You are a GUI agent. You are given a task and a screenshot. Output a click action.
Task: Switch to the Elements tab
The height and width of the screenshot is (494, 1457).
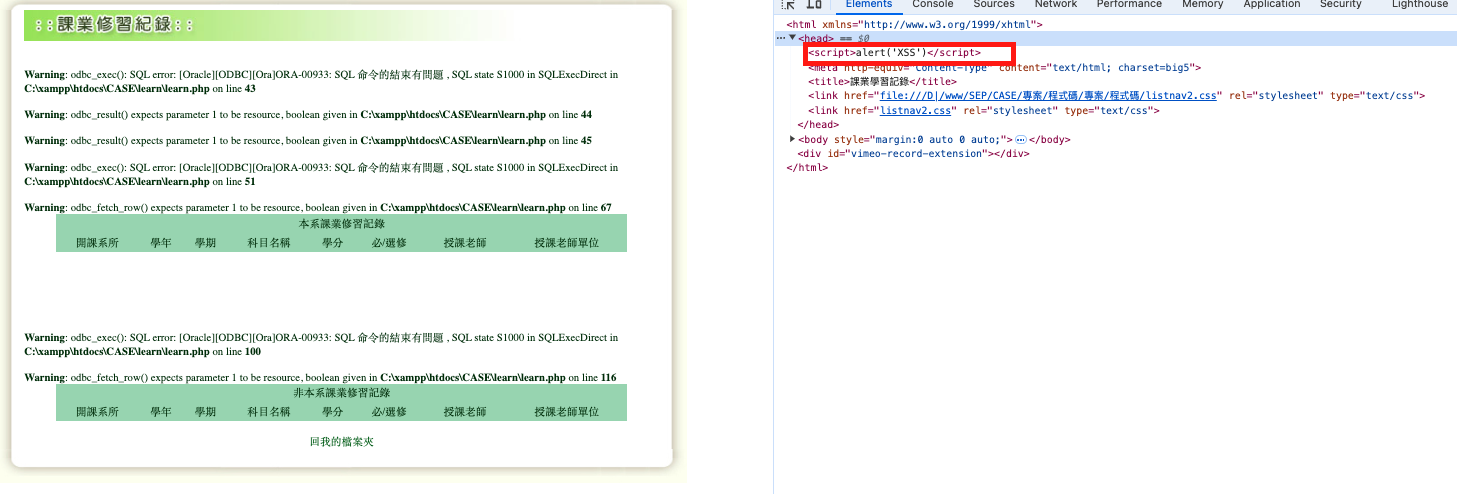click(x=868, y=5)
